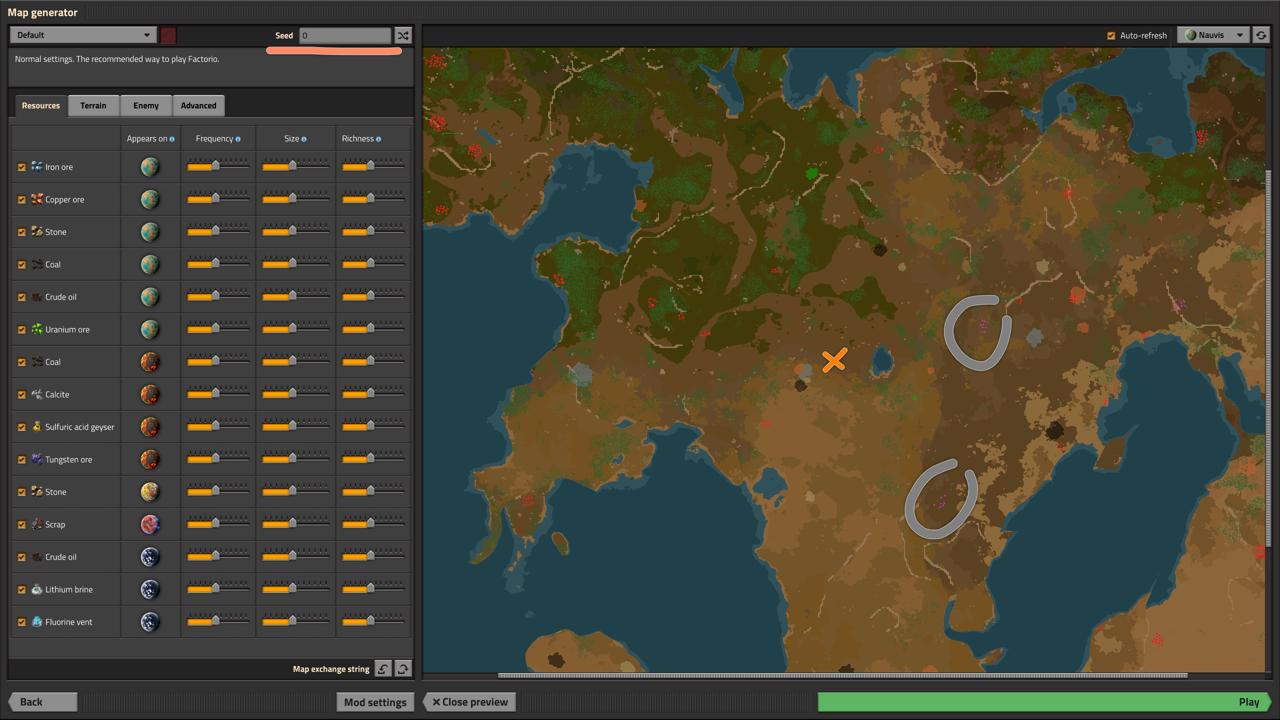Click Nauvis planet icon in Copper ore row

coord(150,199)
